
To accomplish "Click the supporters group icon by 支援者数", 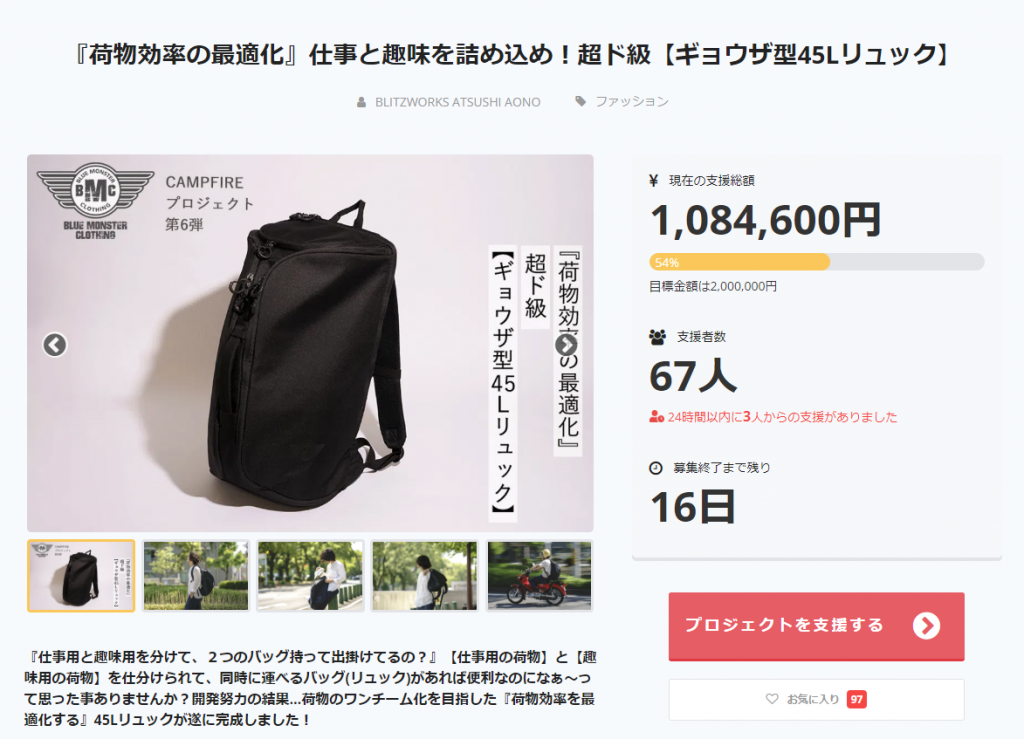I will coord(658,337).
